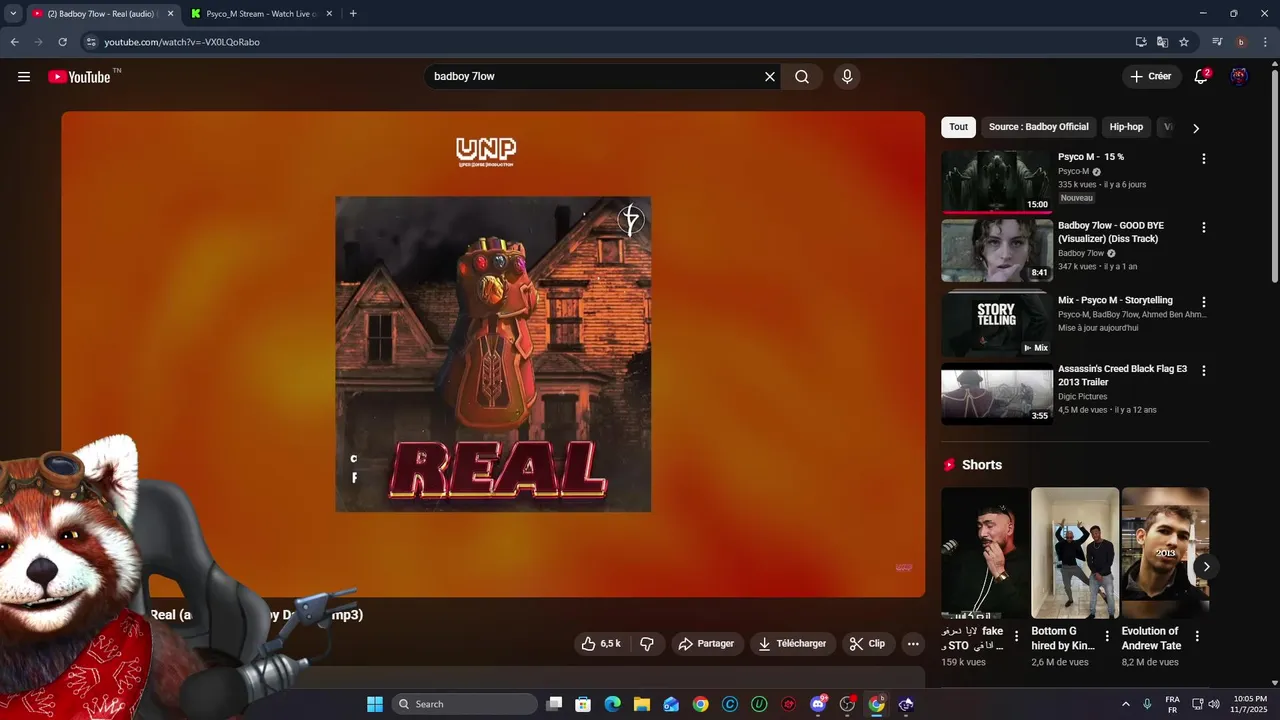This screenshot has height=720, width=1280.
Task: Expand the Windows system tray hidden icons
Action: [1126, 704]
